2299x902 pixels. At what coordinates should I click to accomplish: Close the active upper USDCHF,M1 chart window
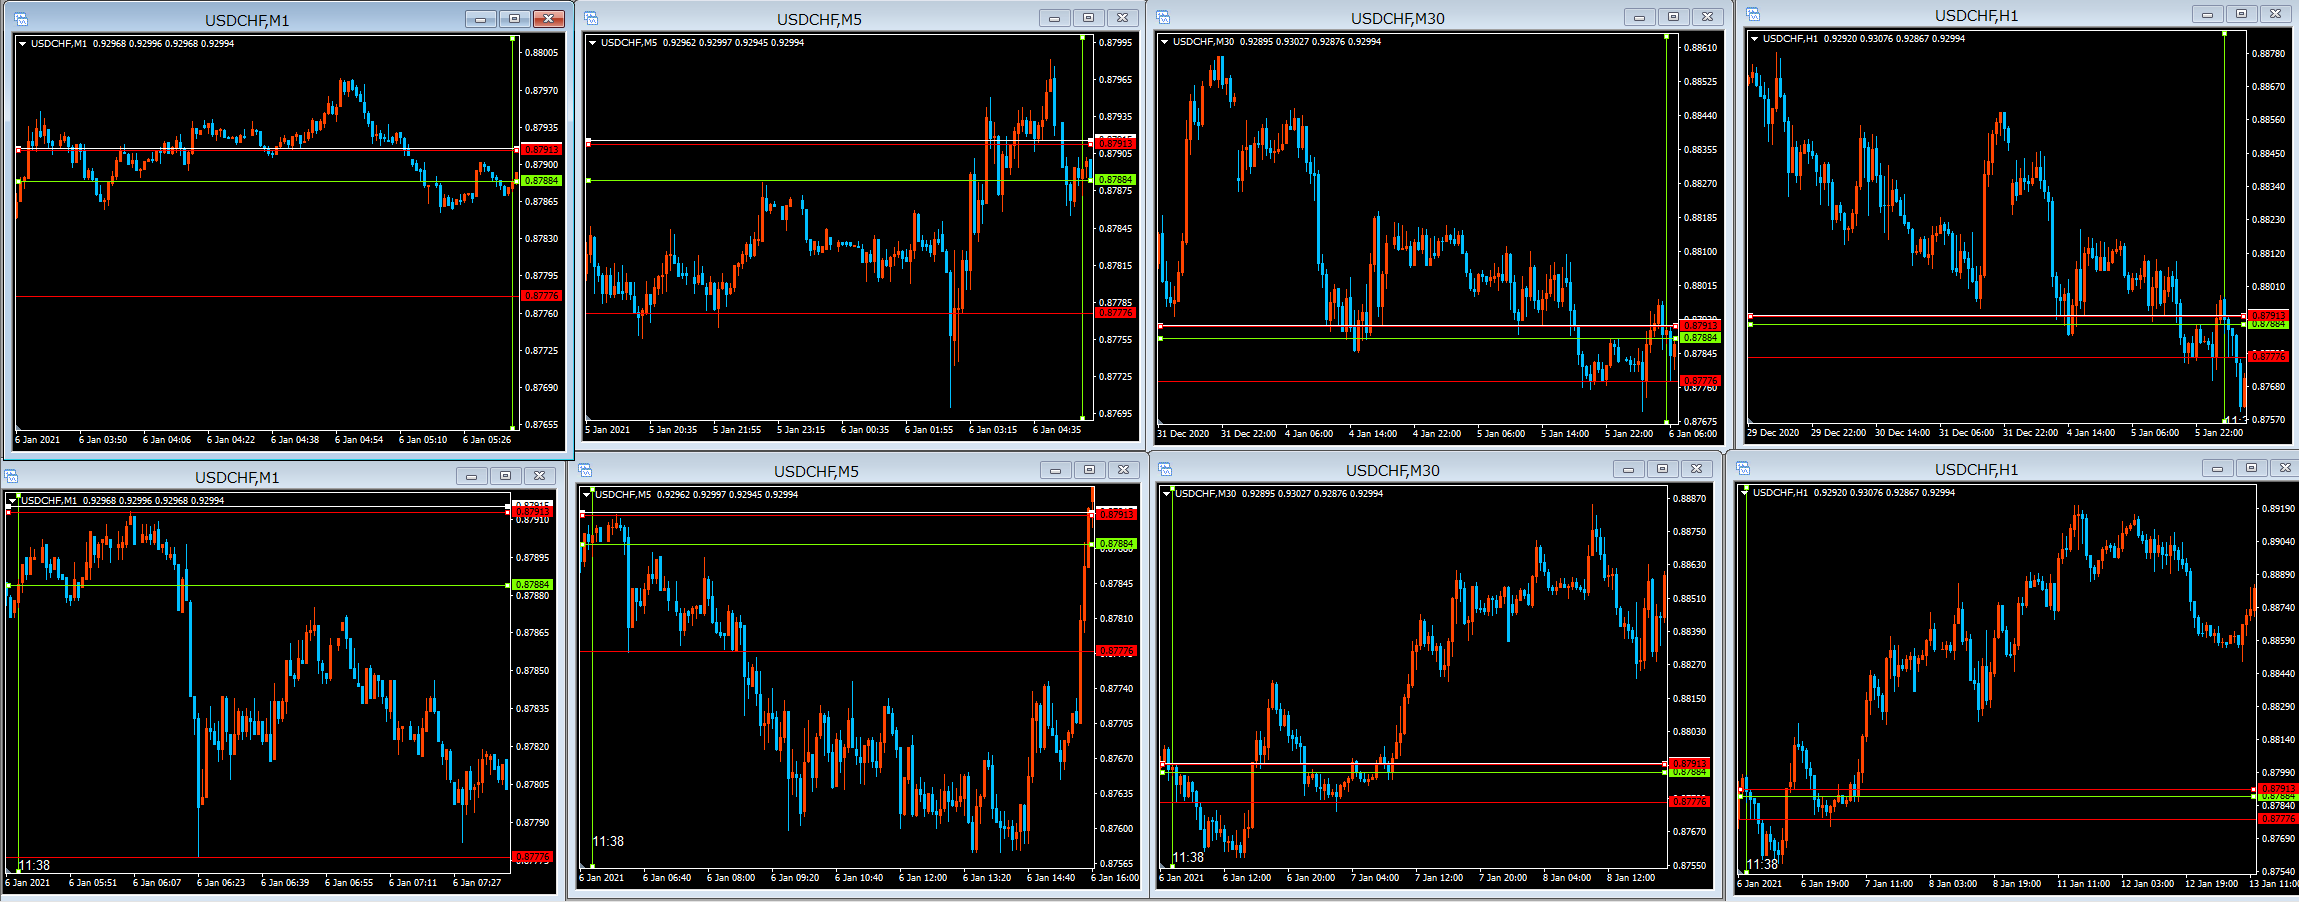pyautogui.click(x=548, y=19)
